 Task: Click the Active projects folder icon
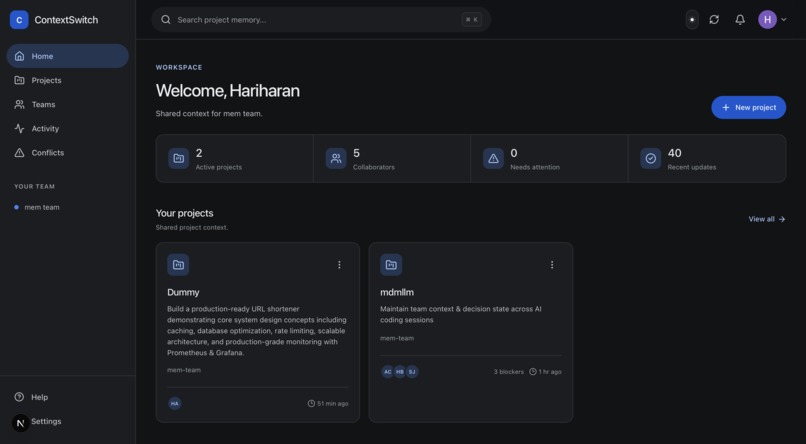tap(178, 158)
